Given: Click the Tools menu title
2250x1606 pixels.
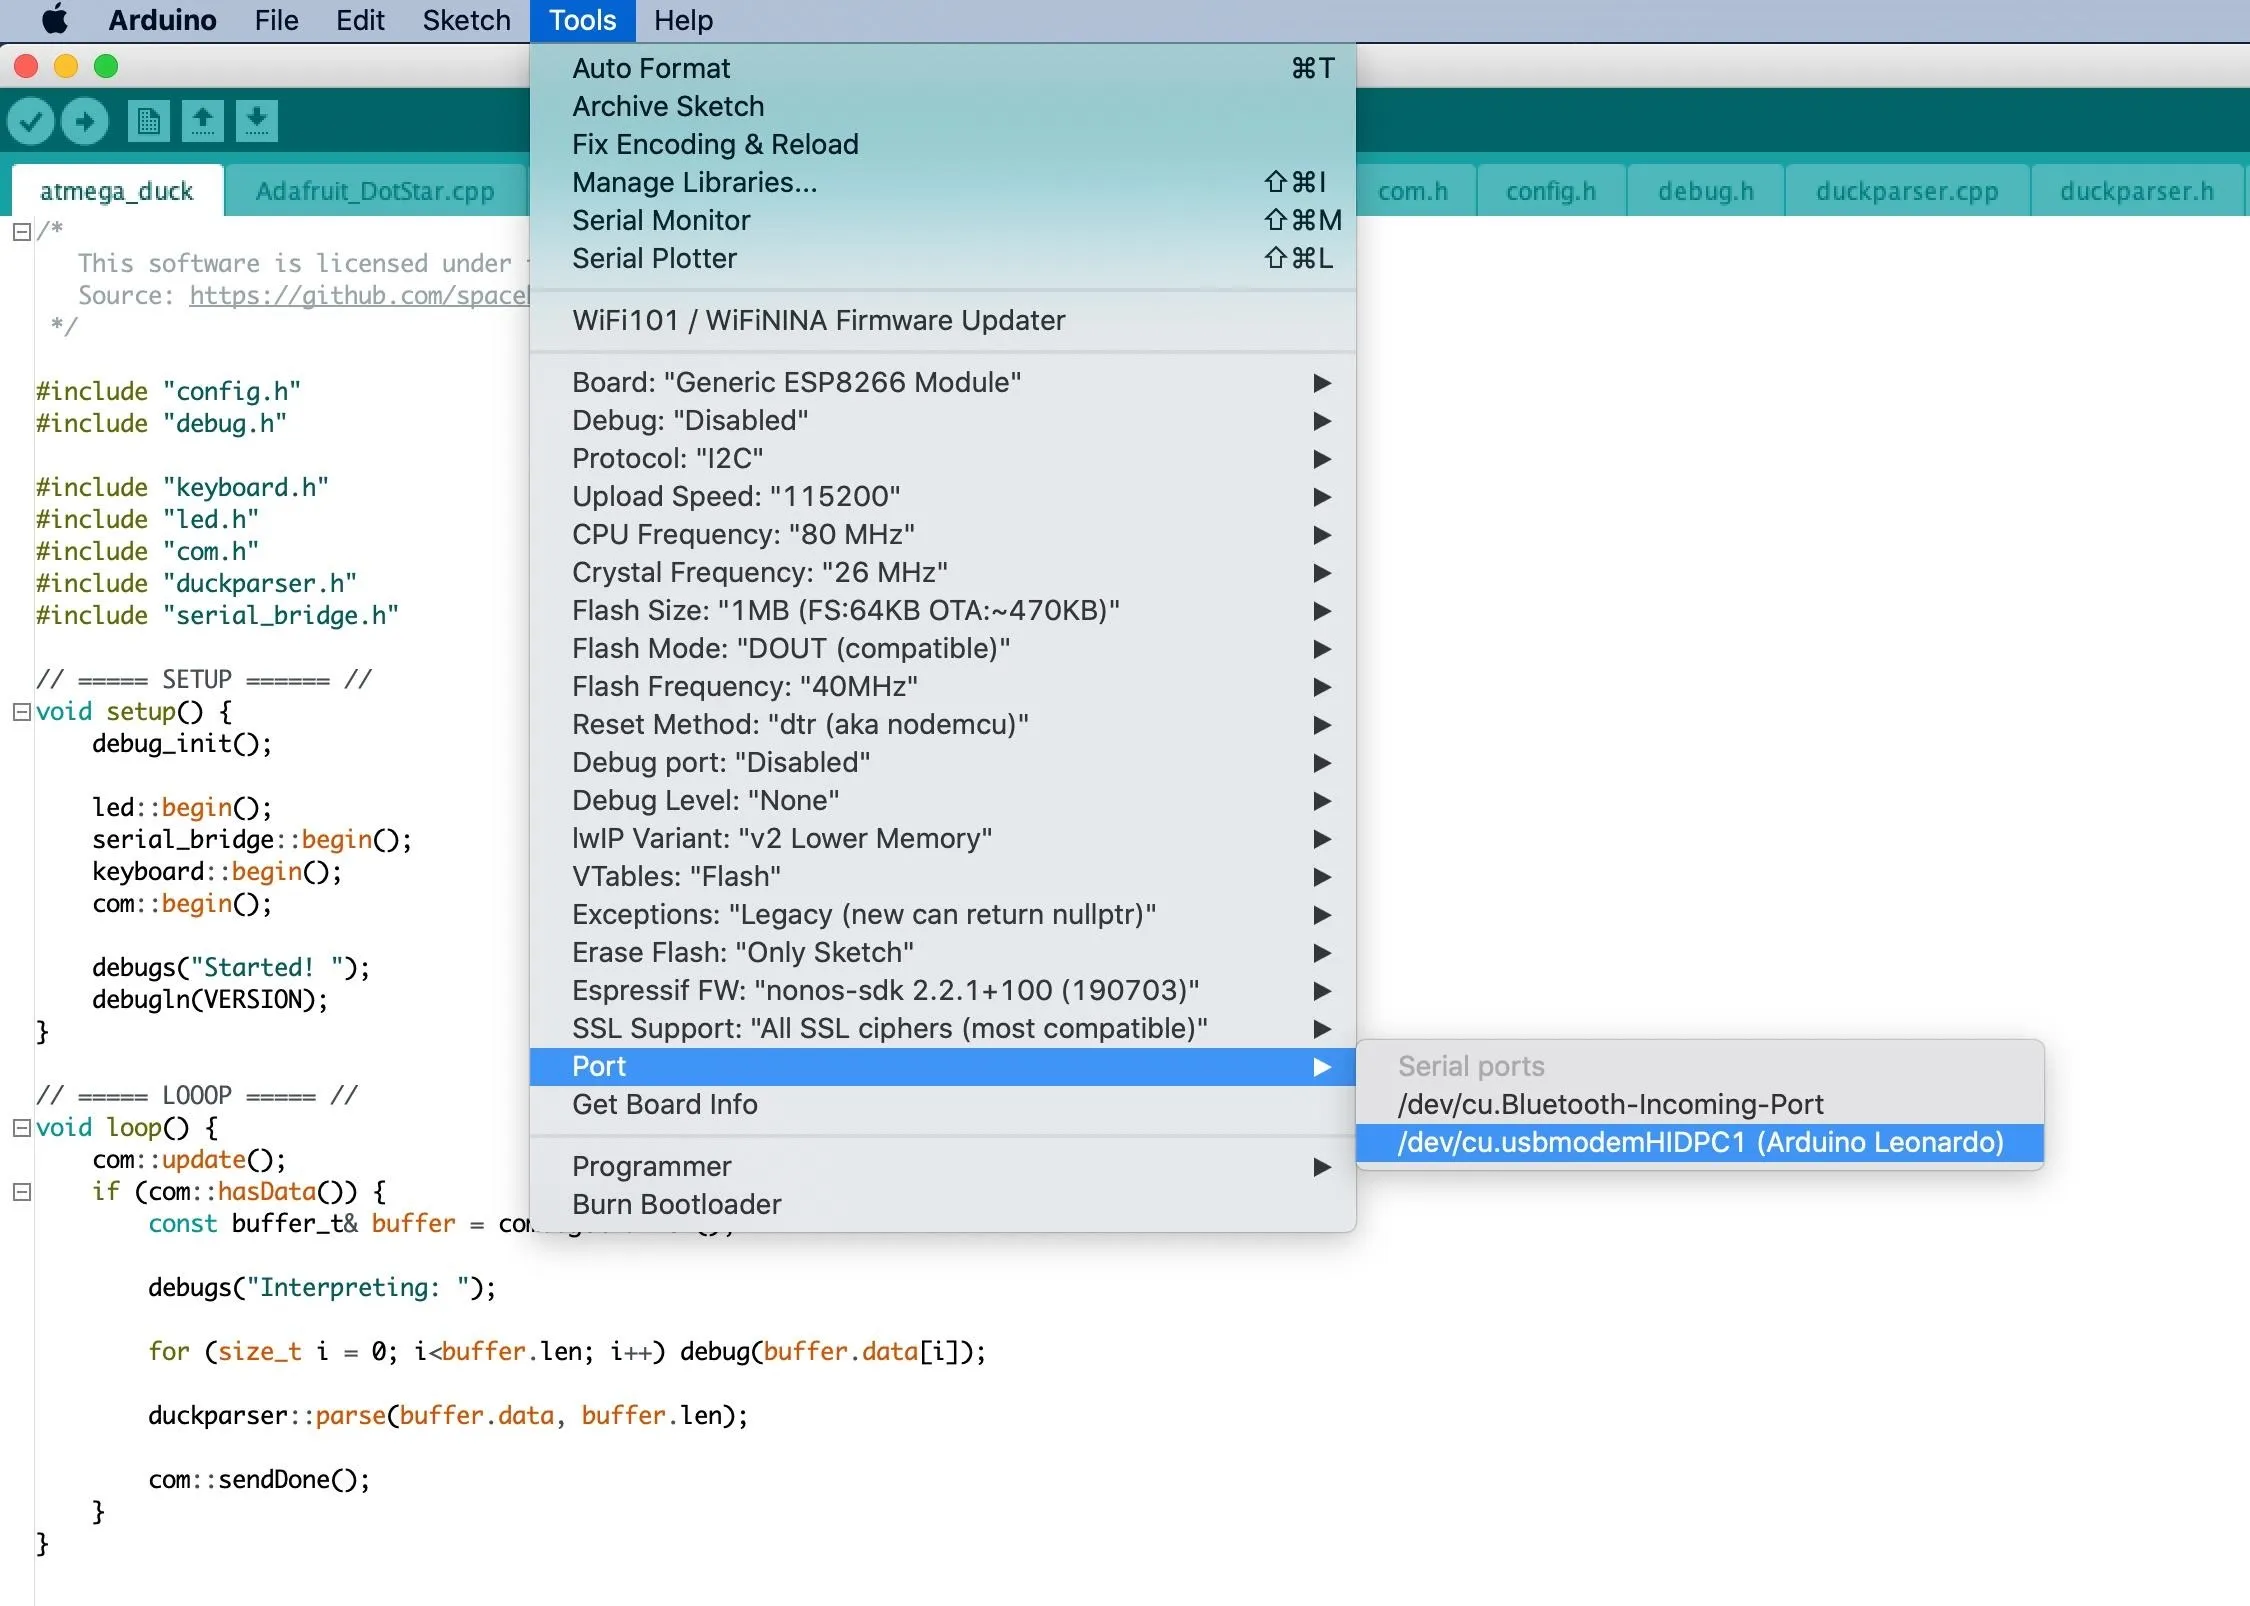Looking at the screenshot, I should tap(583, 20).
